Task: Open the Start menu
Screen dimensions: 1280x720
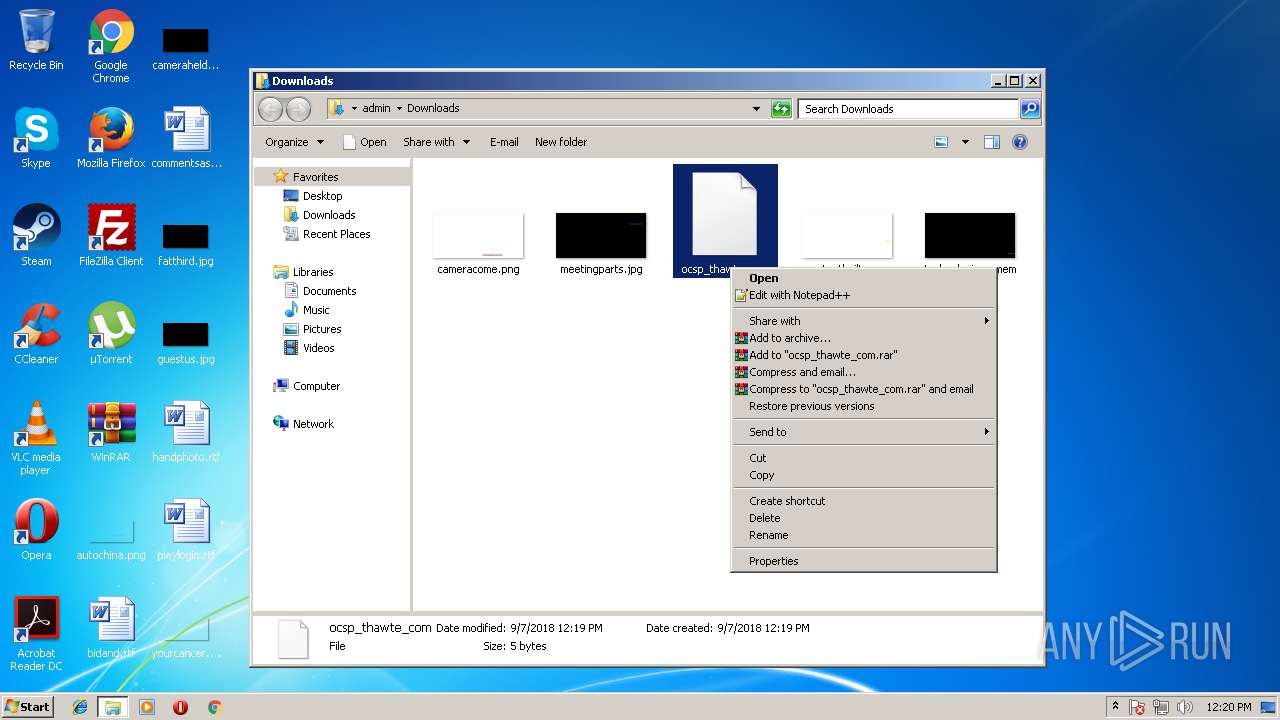Action: (27, 706)
